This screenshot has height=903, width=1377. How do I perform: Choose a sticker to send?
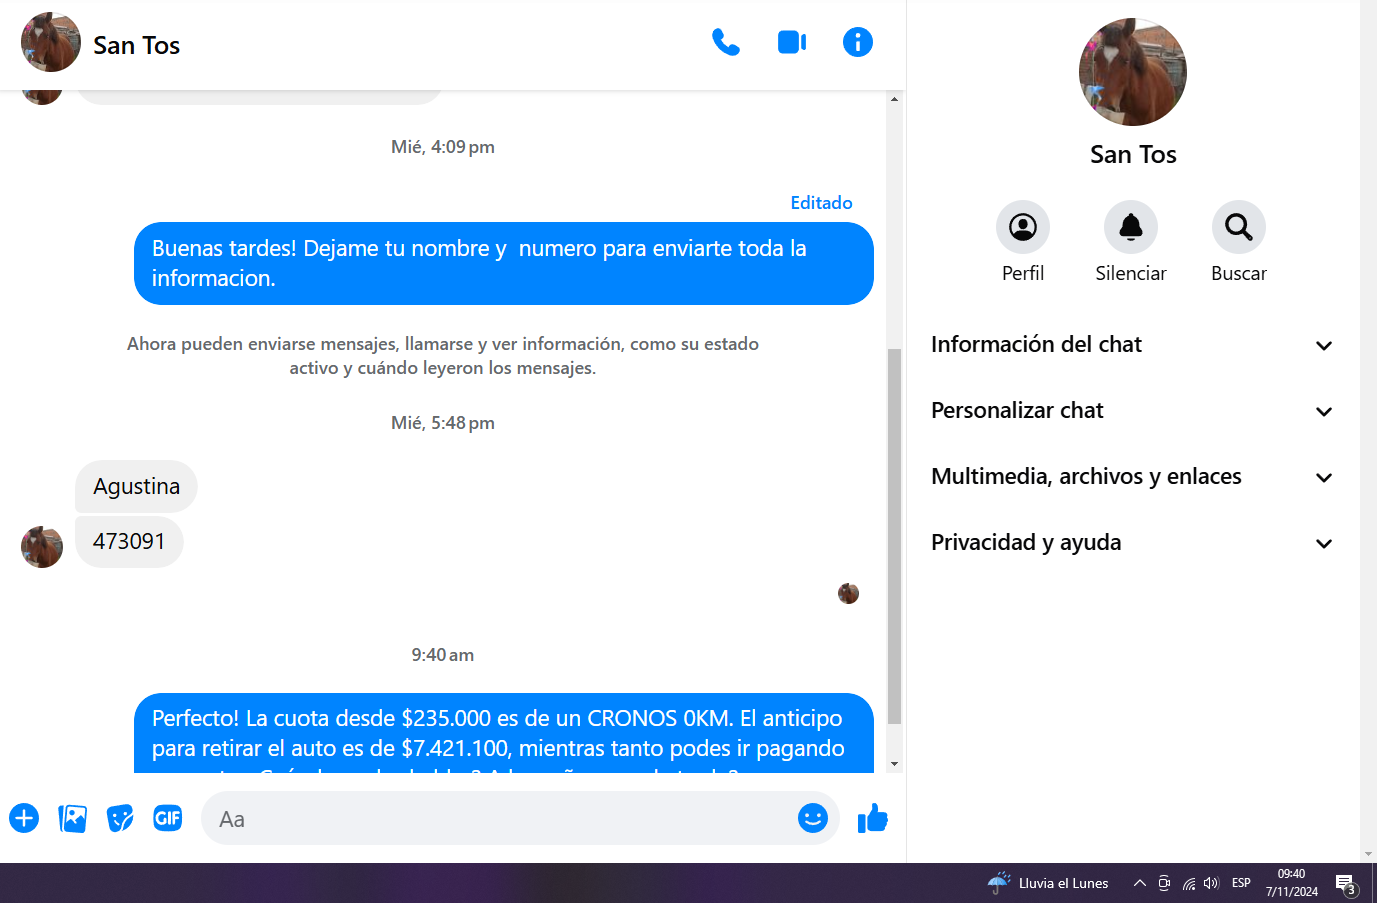pyautogui.click(x=120, y=819)
